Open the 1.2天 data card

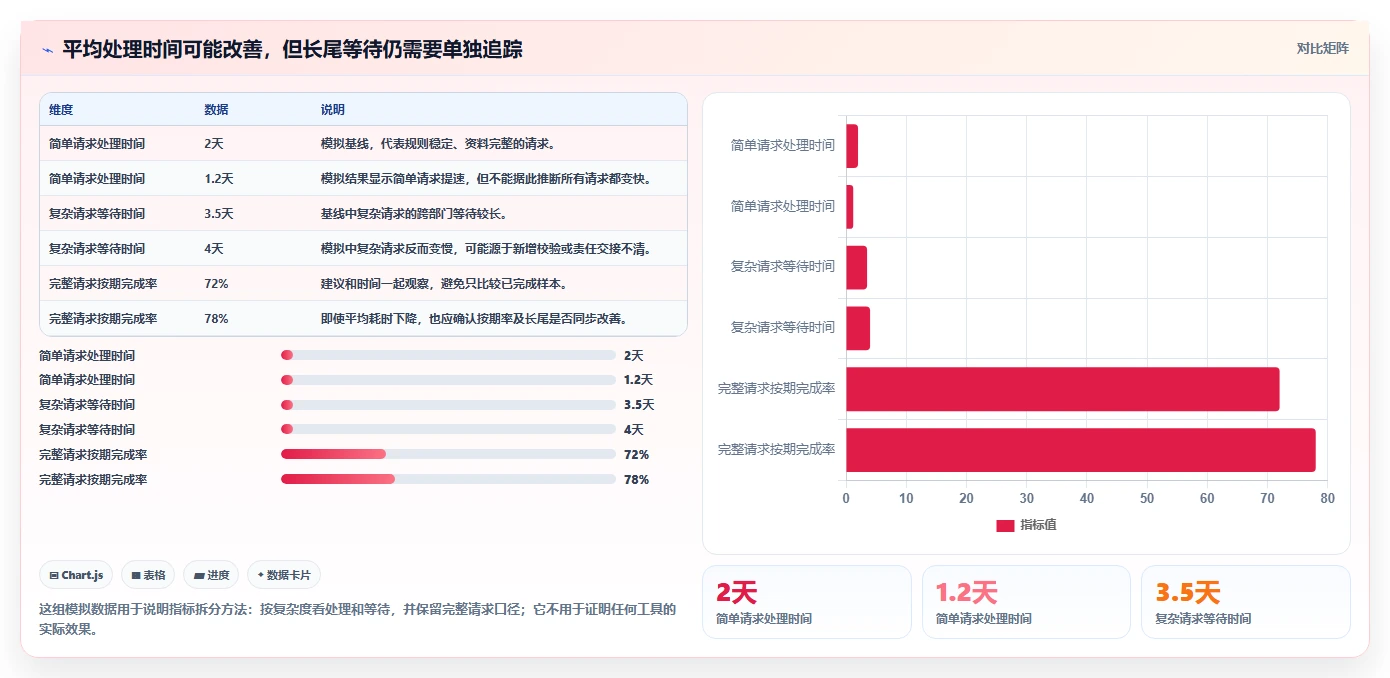coord(1026,602)
